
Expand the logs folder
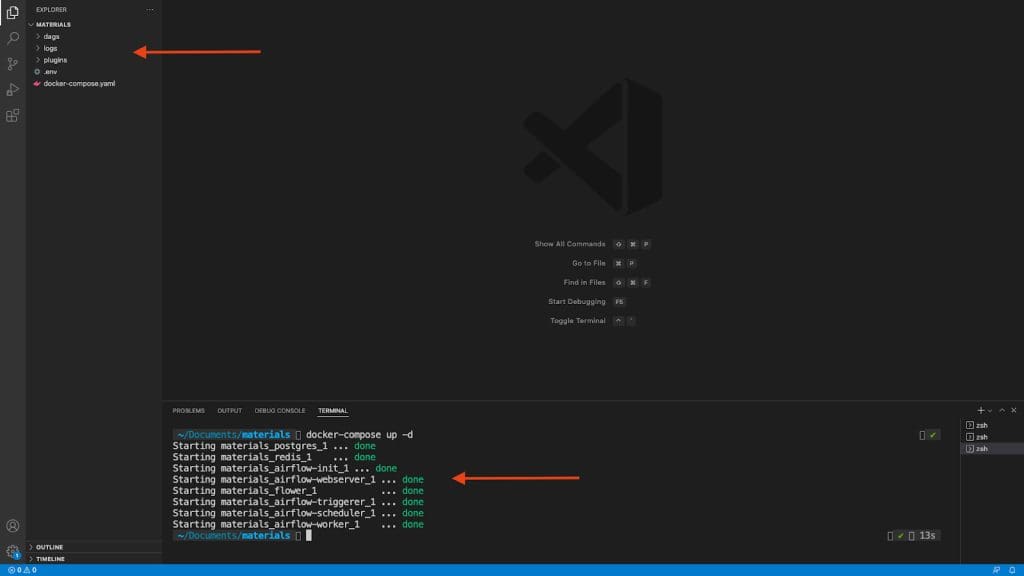pyautogui.click(x=50, y=48)
